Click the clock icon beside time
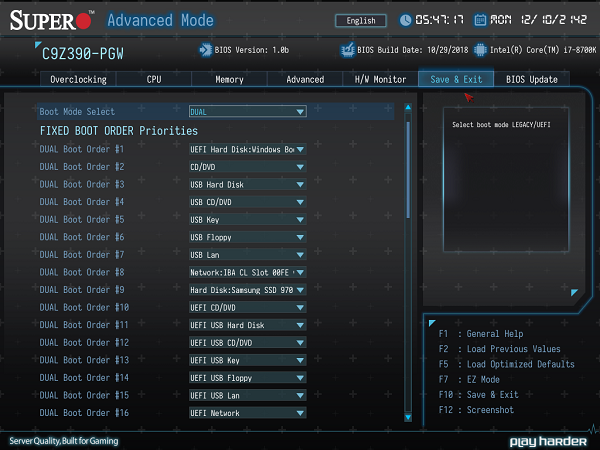Image resolution: width=600 pixels, height=450 pixels. pos(405,20)
